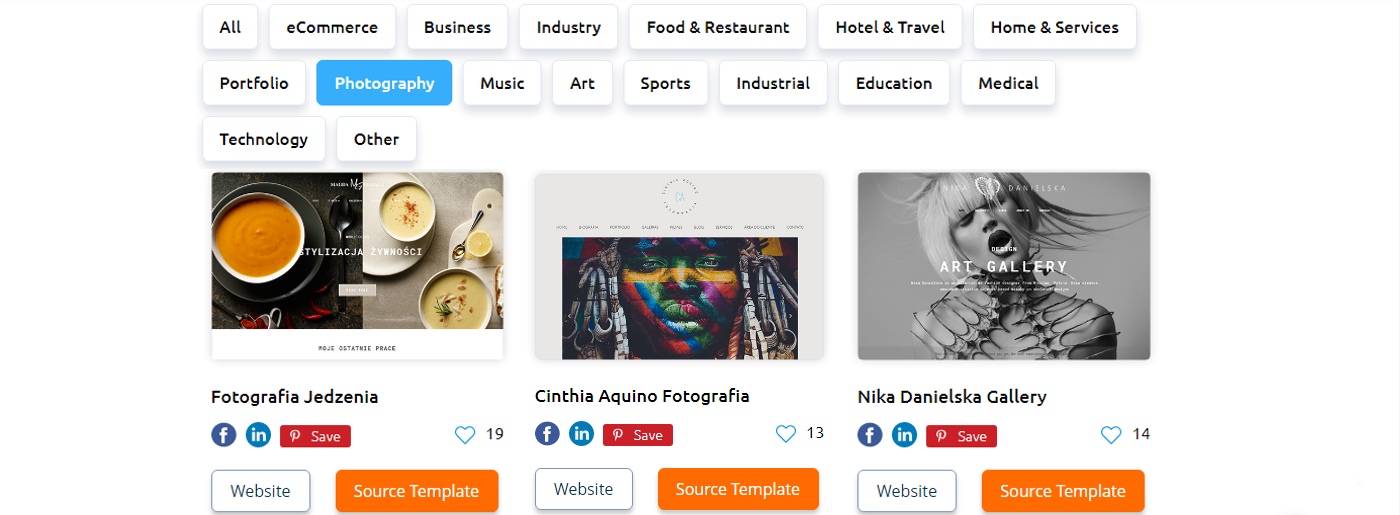
Task: Choose the Technology category filter
Action: (264, 139)
